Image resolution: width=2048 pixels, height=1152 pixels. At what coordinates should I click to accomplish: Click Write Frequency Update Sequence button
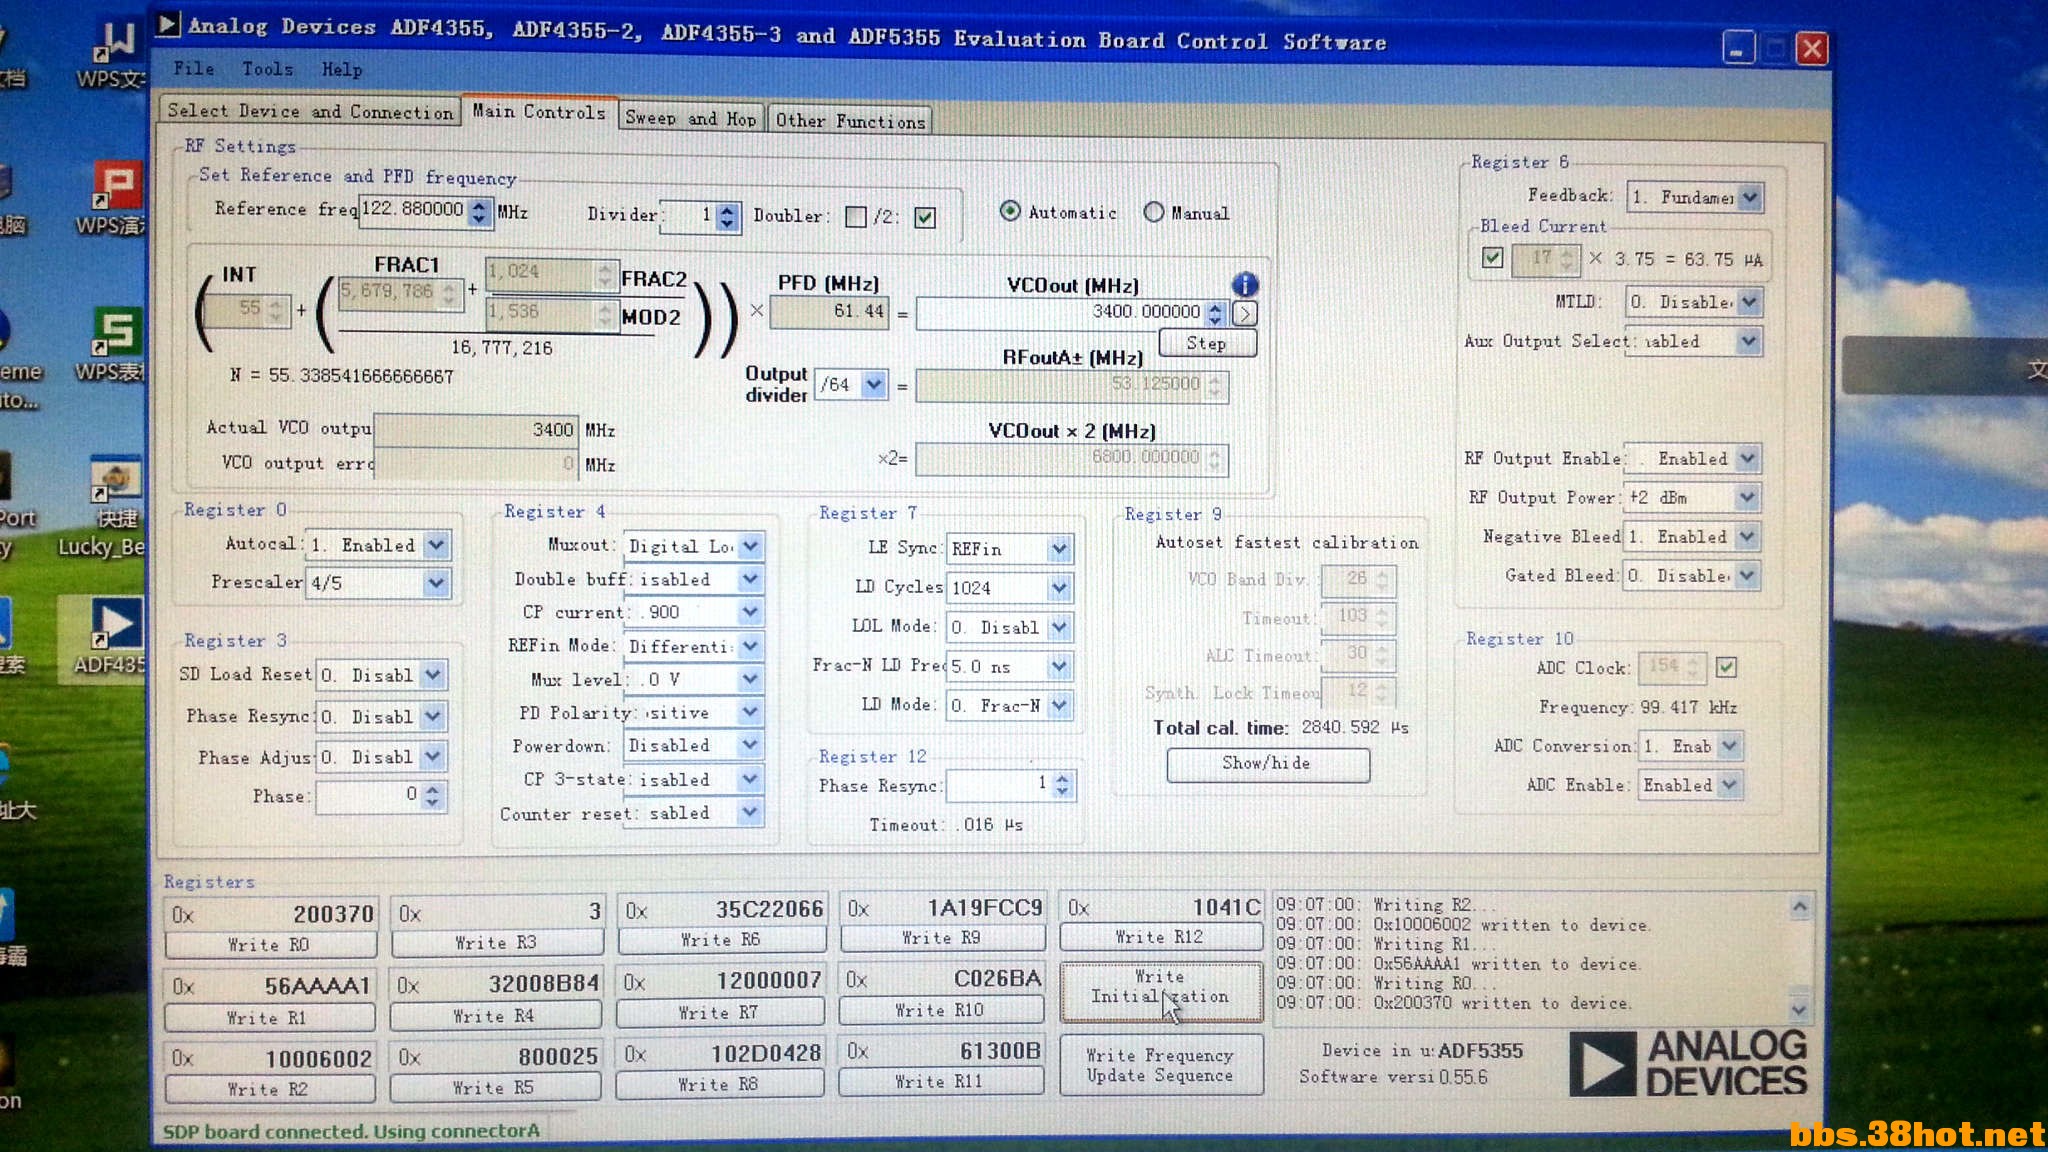pyautogui.click(x=1160, y=1065)
